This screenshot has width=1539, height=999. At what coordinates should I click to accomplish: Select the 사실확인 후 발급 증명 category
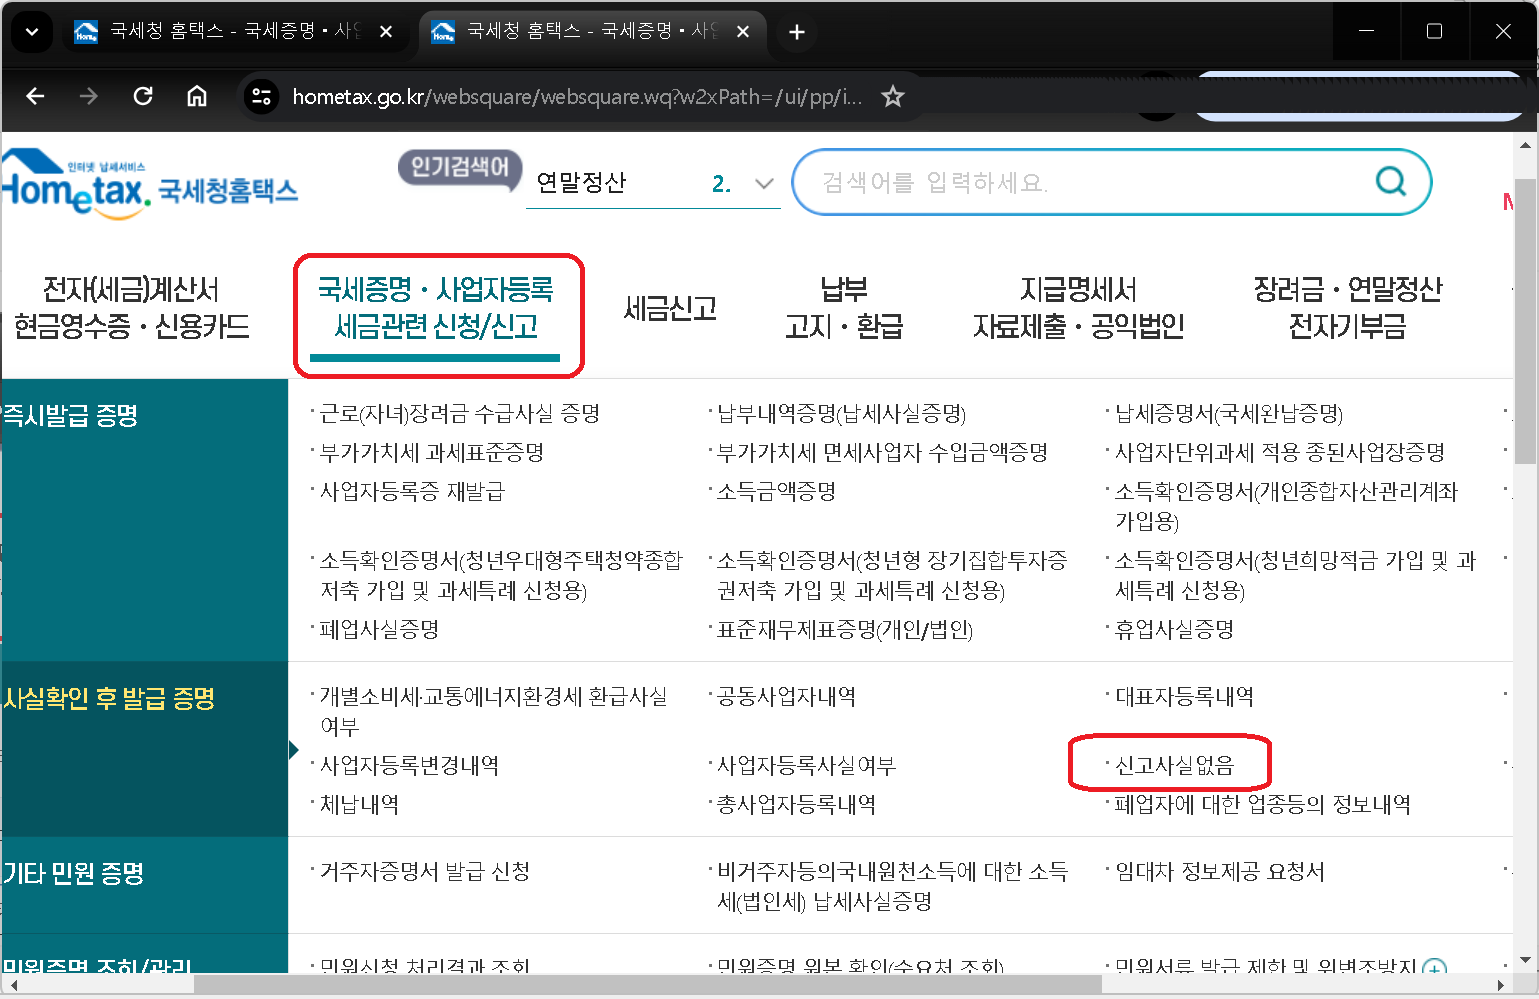coord(108,698)
